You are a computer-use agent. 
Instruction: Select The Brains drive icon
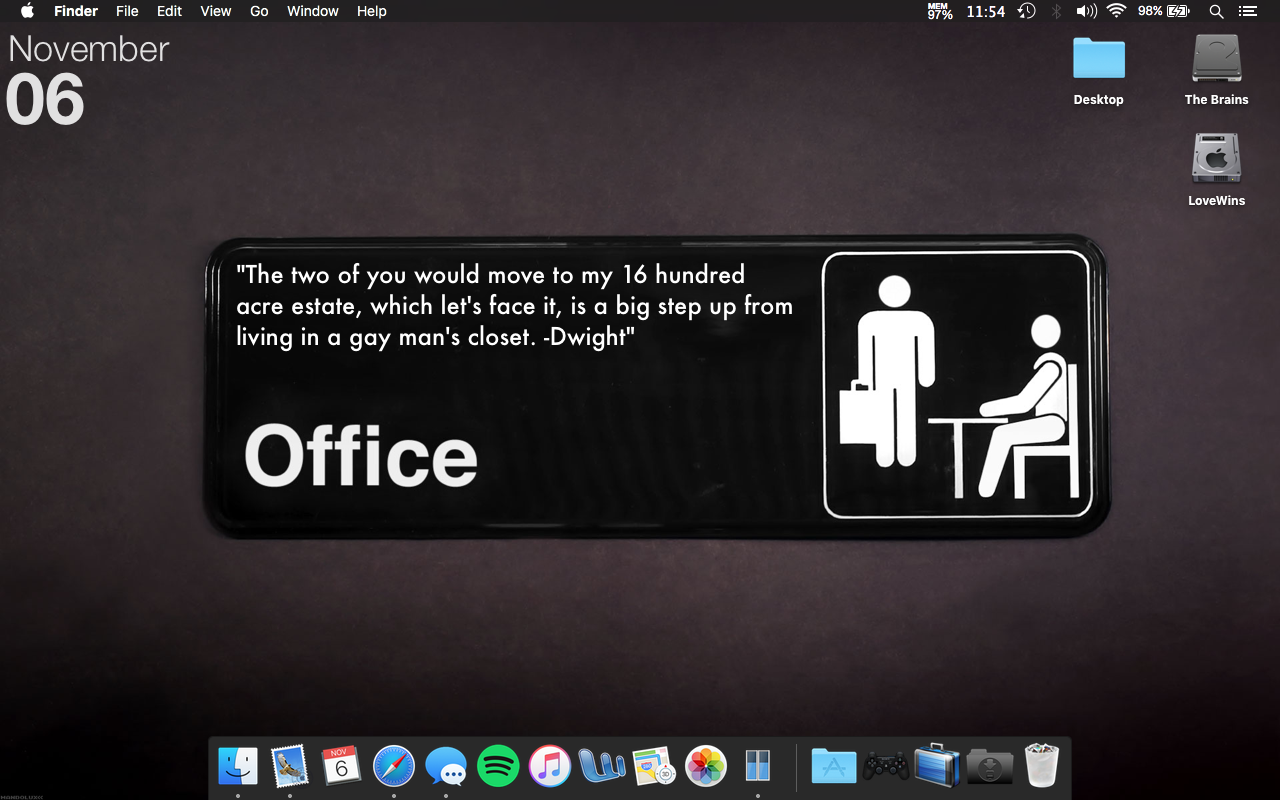(1217, 60)
